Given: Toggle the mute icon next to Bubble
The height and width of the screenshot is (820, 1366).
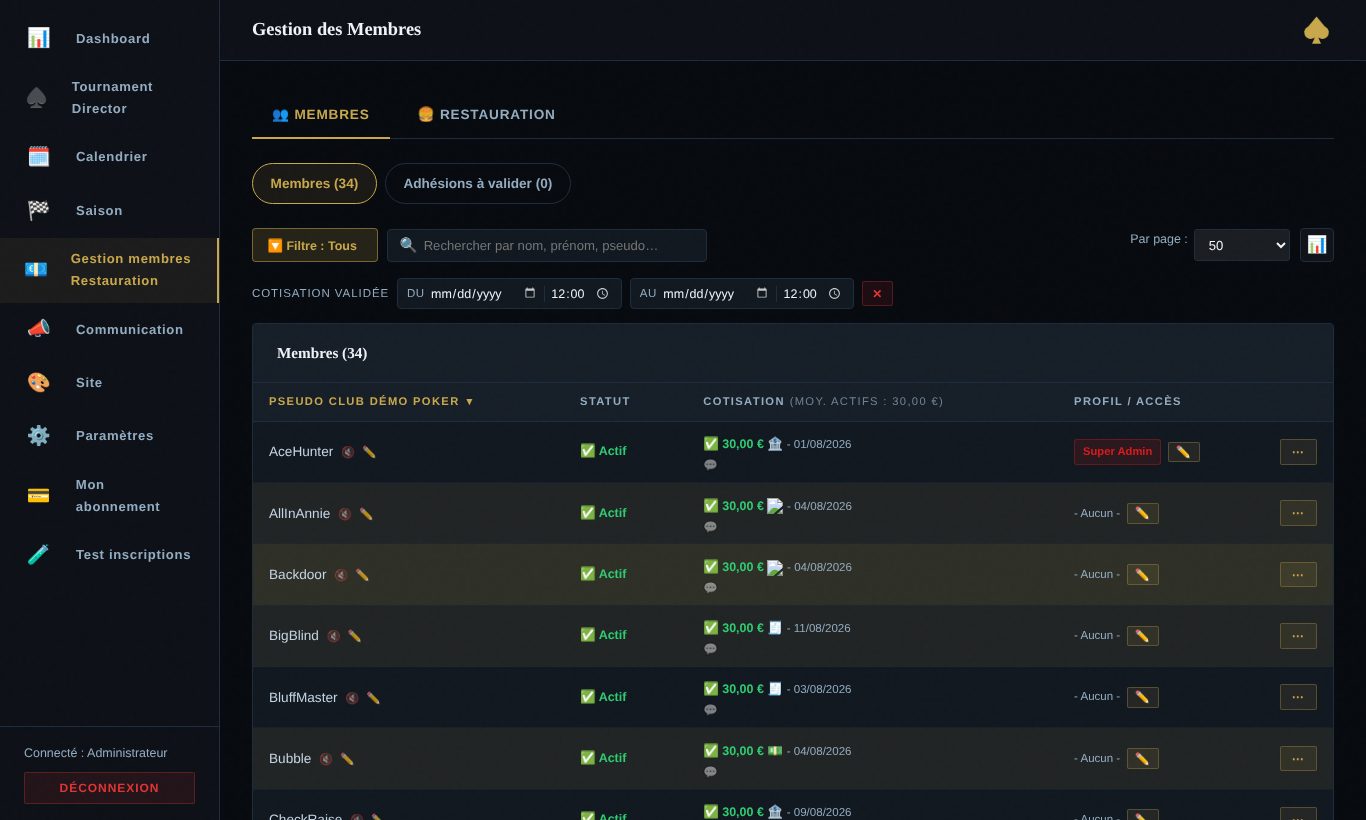Looking at the screenshot, I should tap(326, 759).
